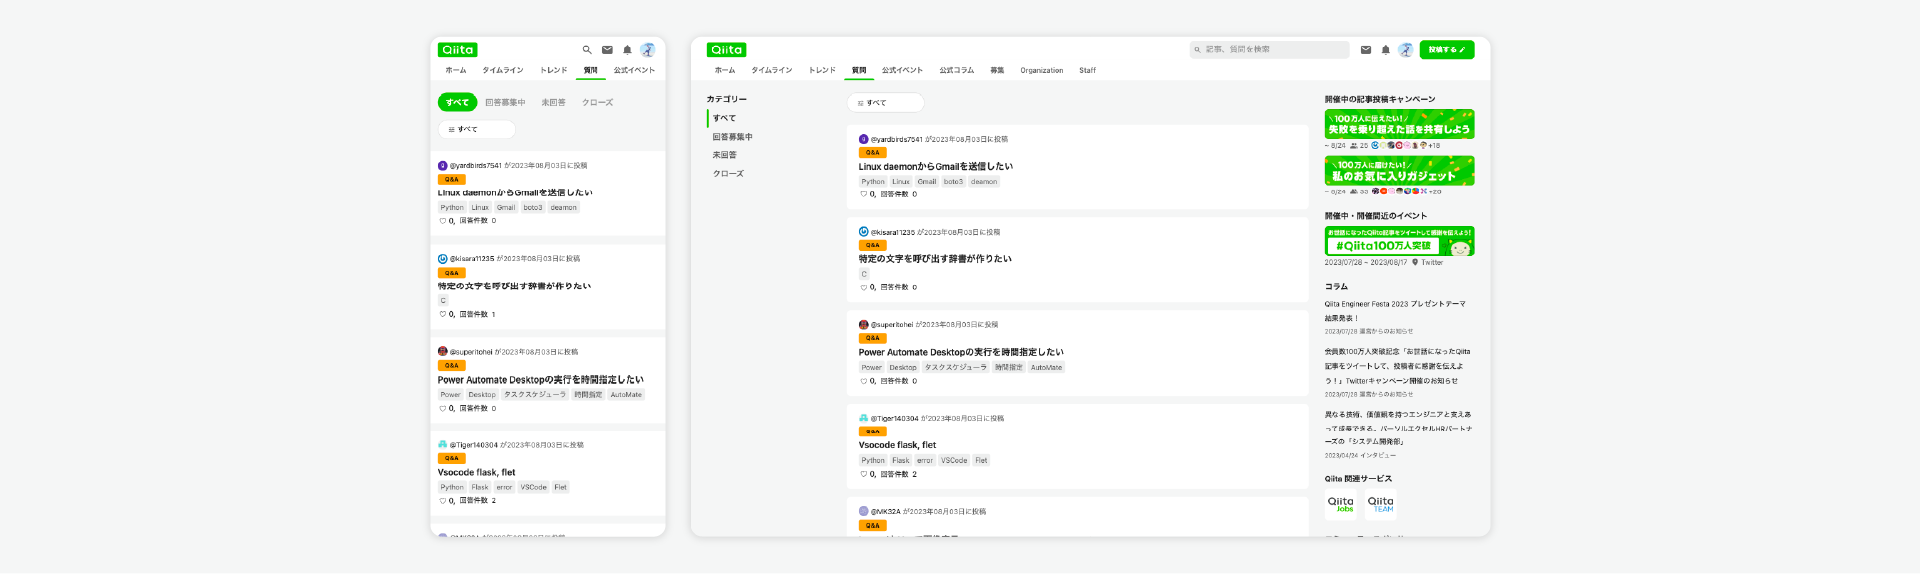The image size is (1920, 574).
Task: Click @superitohei avatar in desktop question card
Action: (x=864, y=325)
